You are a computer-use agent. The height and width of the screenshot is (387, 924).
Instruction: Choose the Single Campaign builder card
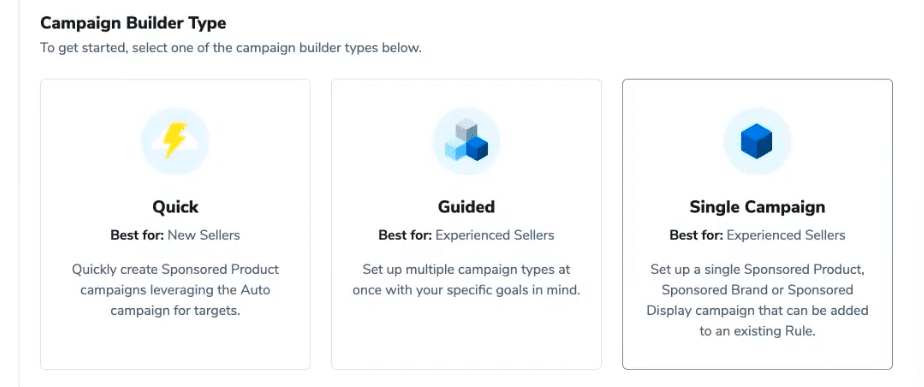757,224
